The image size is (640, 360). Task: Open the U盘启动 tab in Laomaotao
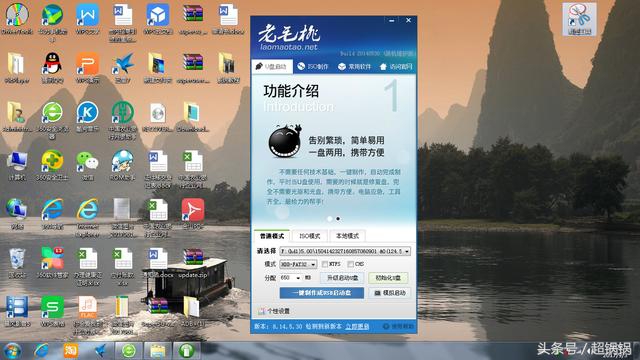(x=272, y=67)
